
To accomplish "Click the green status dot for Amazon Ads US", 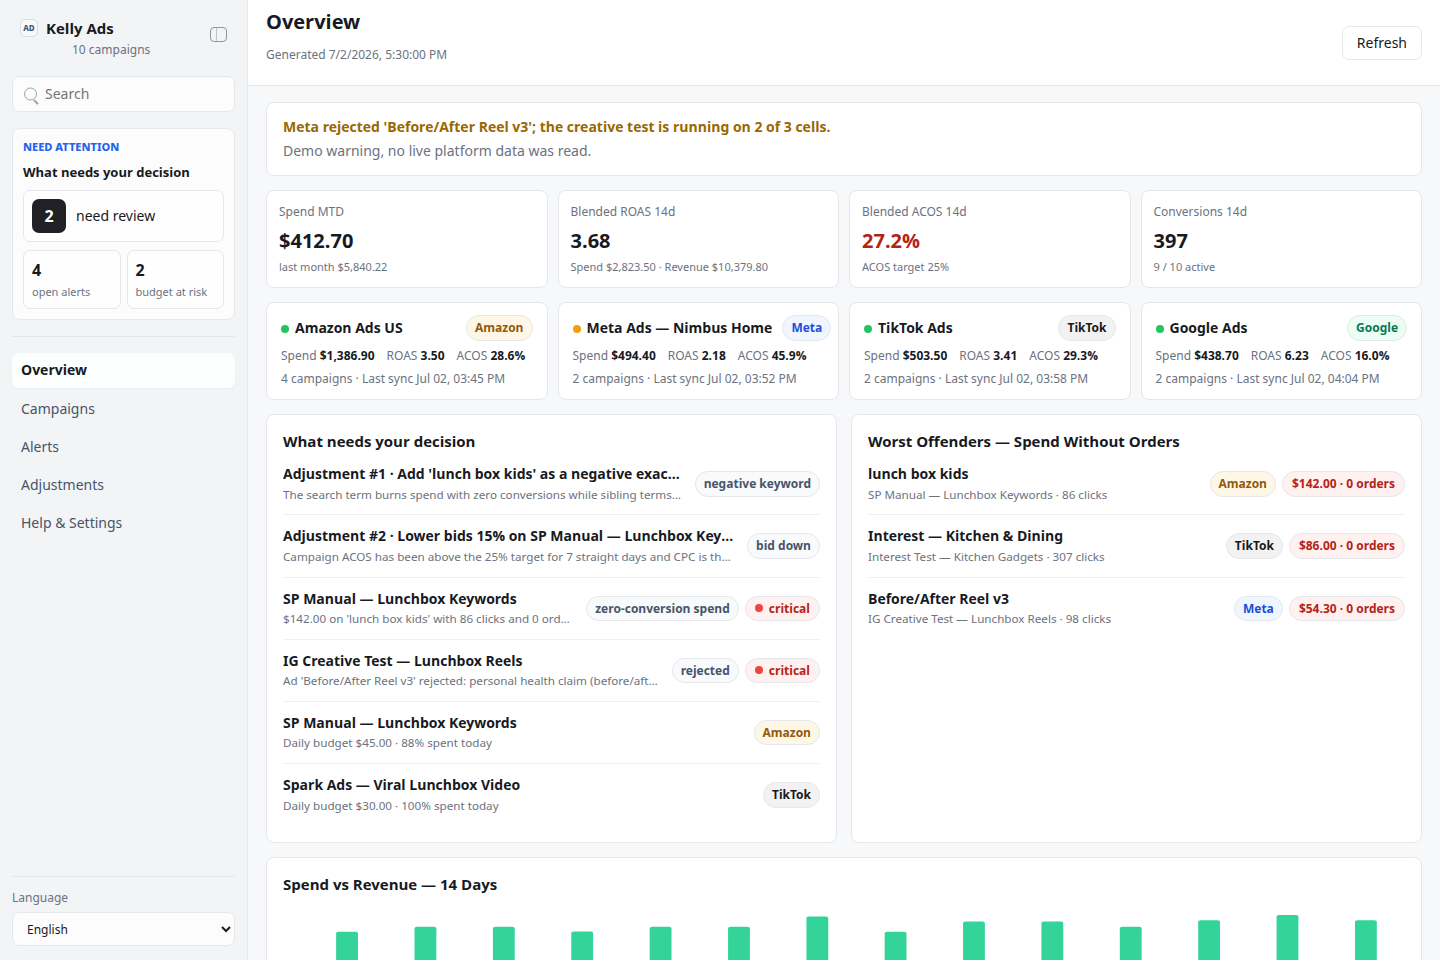I will coord(285,329).
